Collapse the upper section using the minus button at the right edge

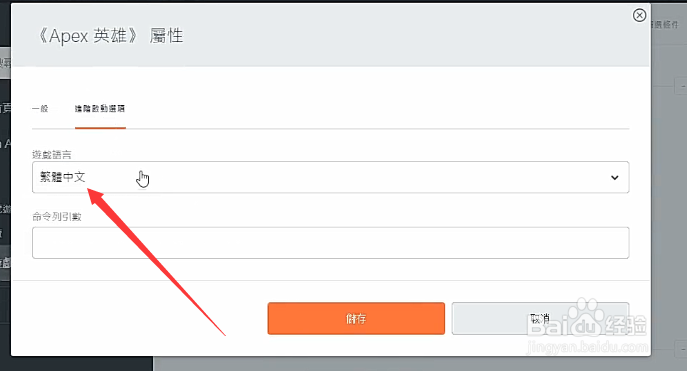682,86
